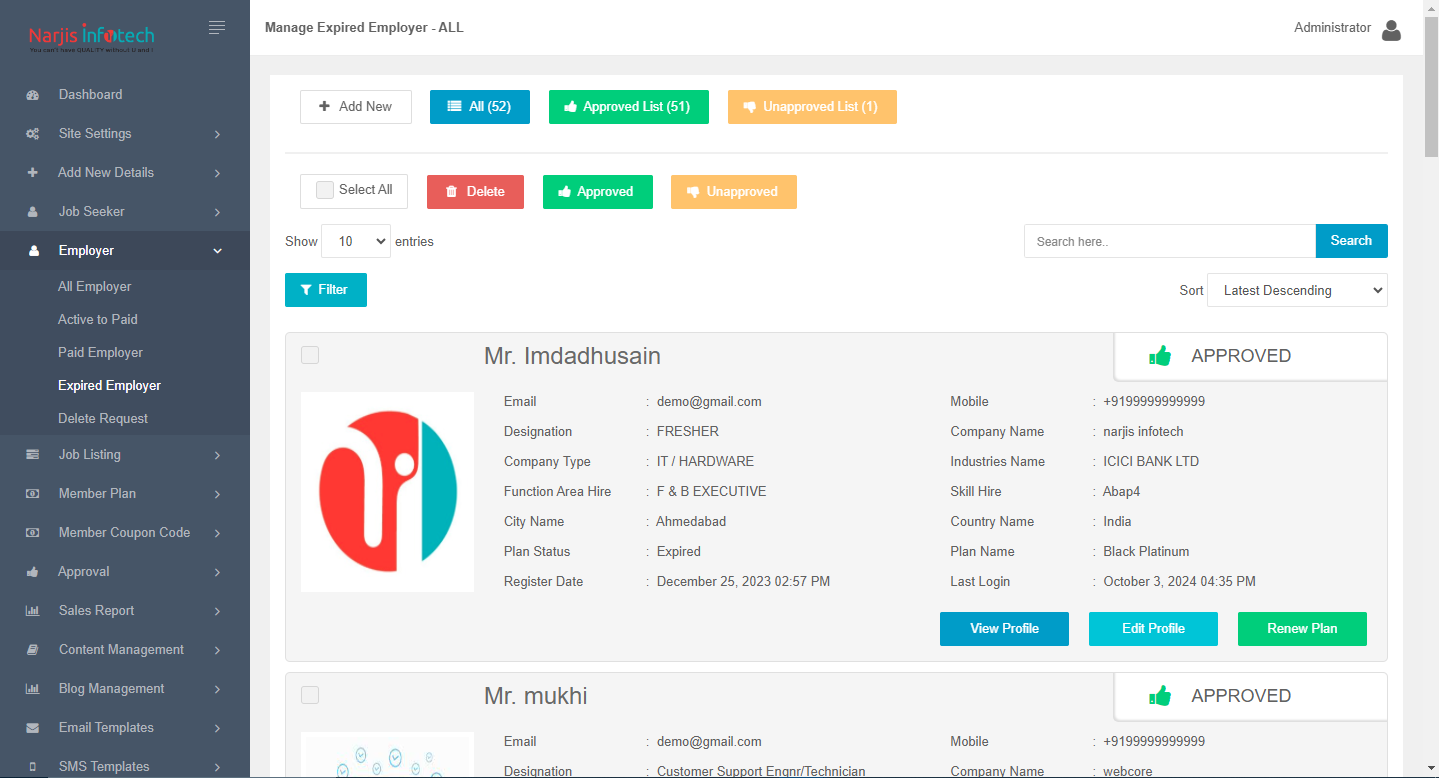The width and height of the screenshot is (1439, 778).
Task: Click the Email Templates envelope icon
Action: pos(33,728)
